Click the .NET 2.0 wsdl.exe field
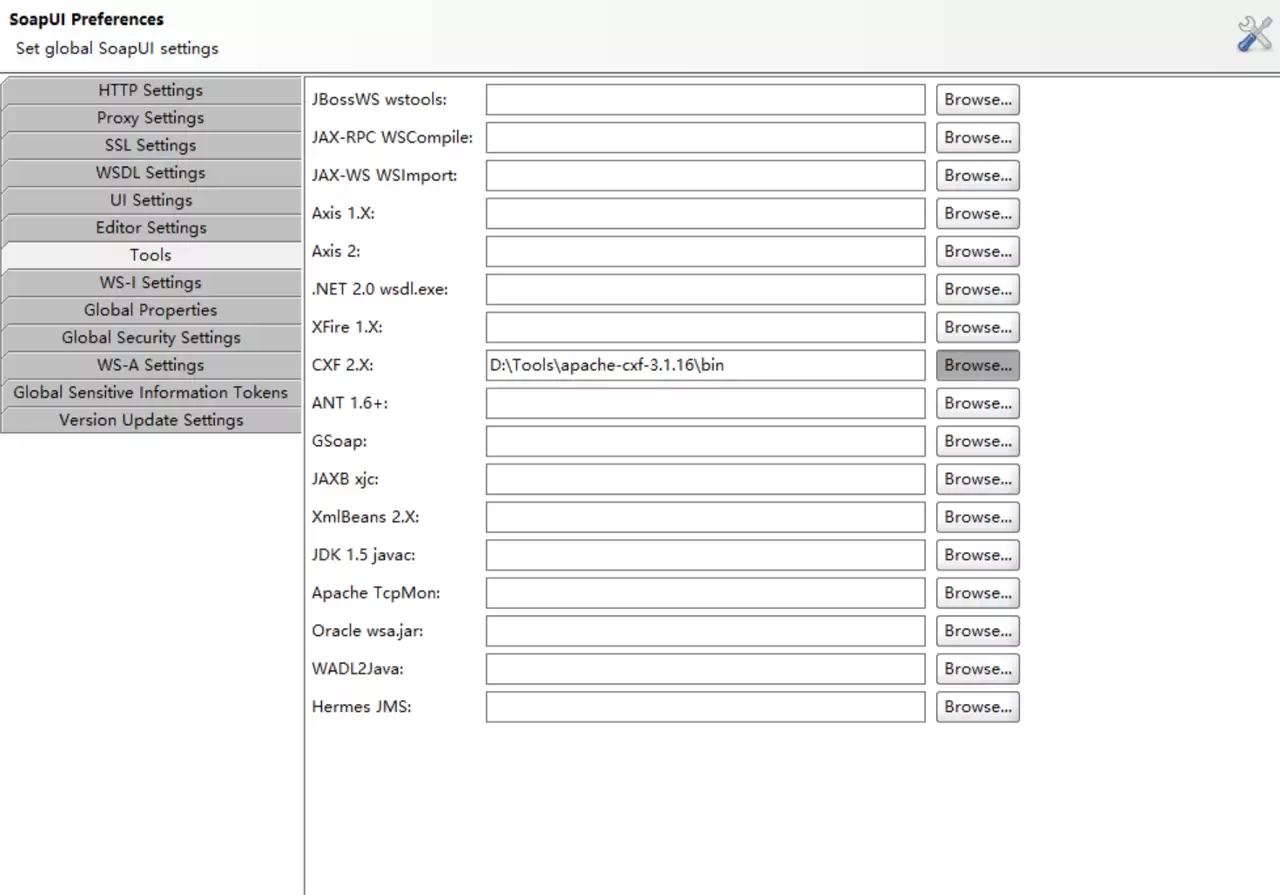This screenshot has width=1280, height=895. pyautogui.click(x=706, y=289)
